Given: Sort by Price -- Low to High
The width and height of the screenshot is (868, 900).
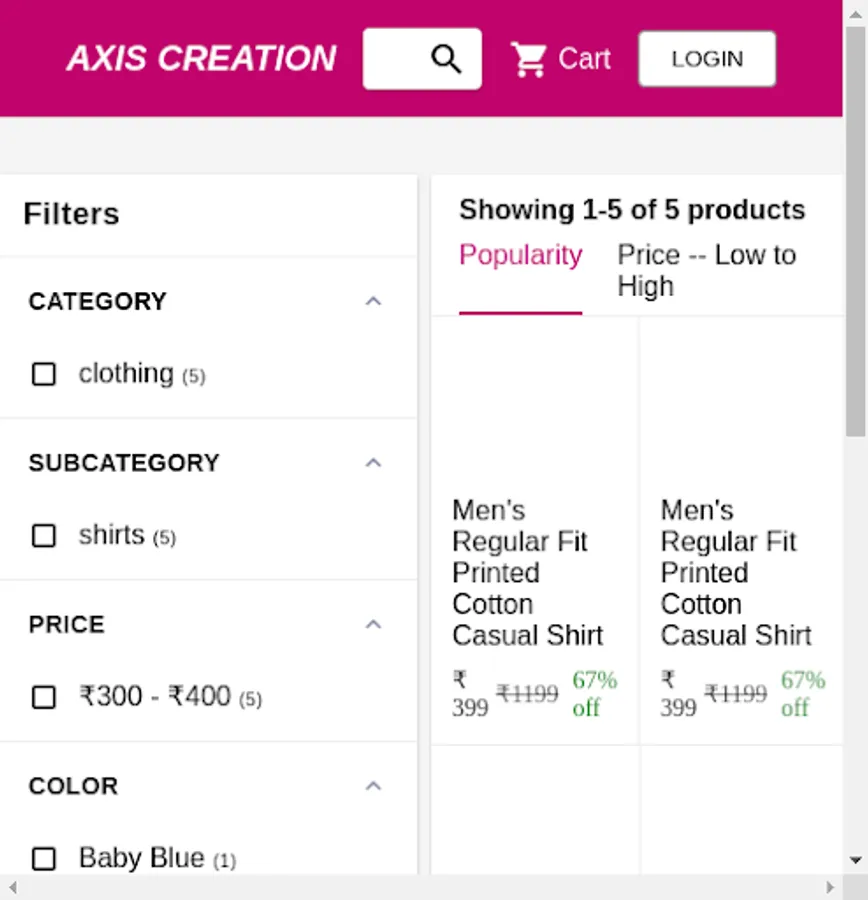Looking at the screenshot, I should tap(706, 270).
